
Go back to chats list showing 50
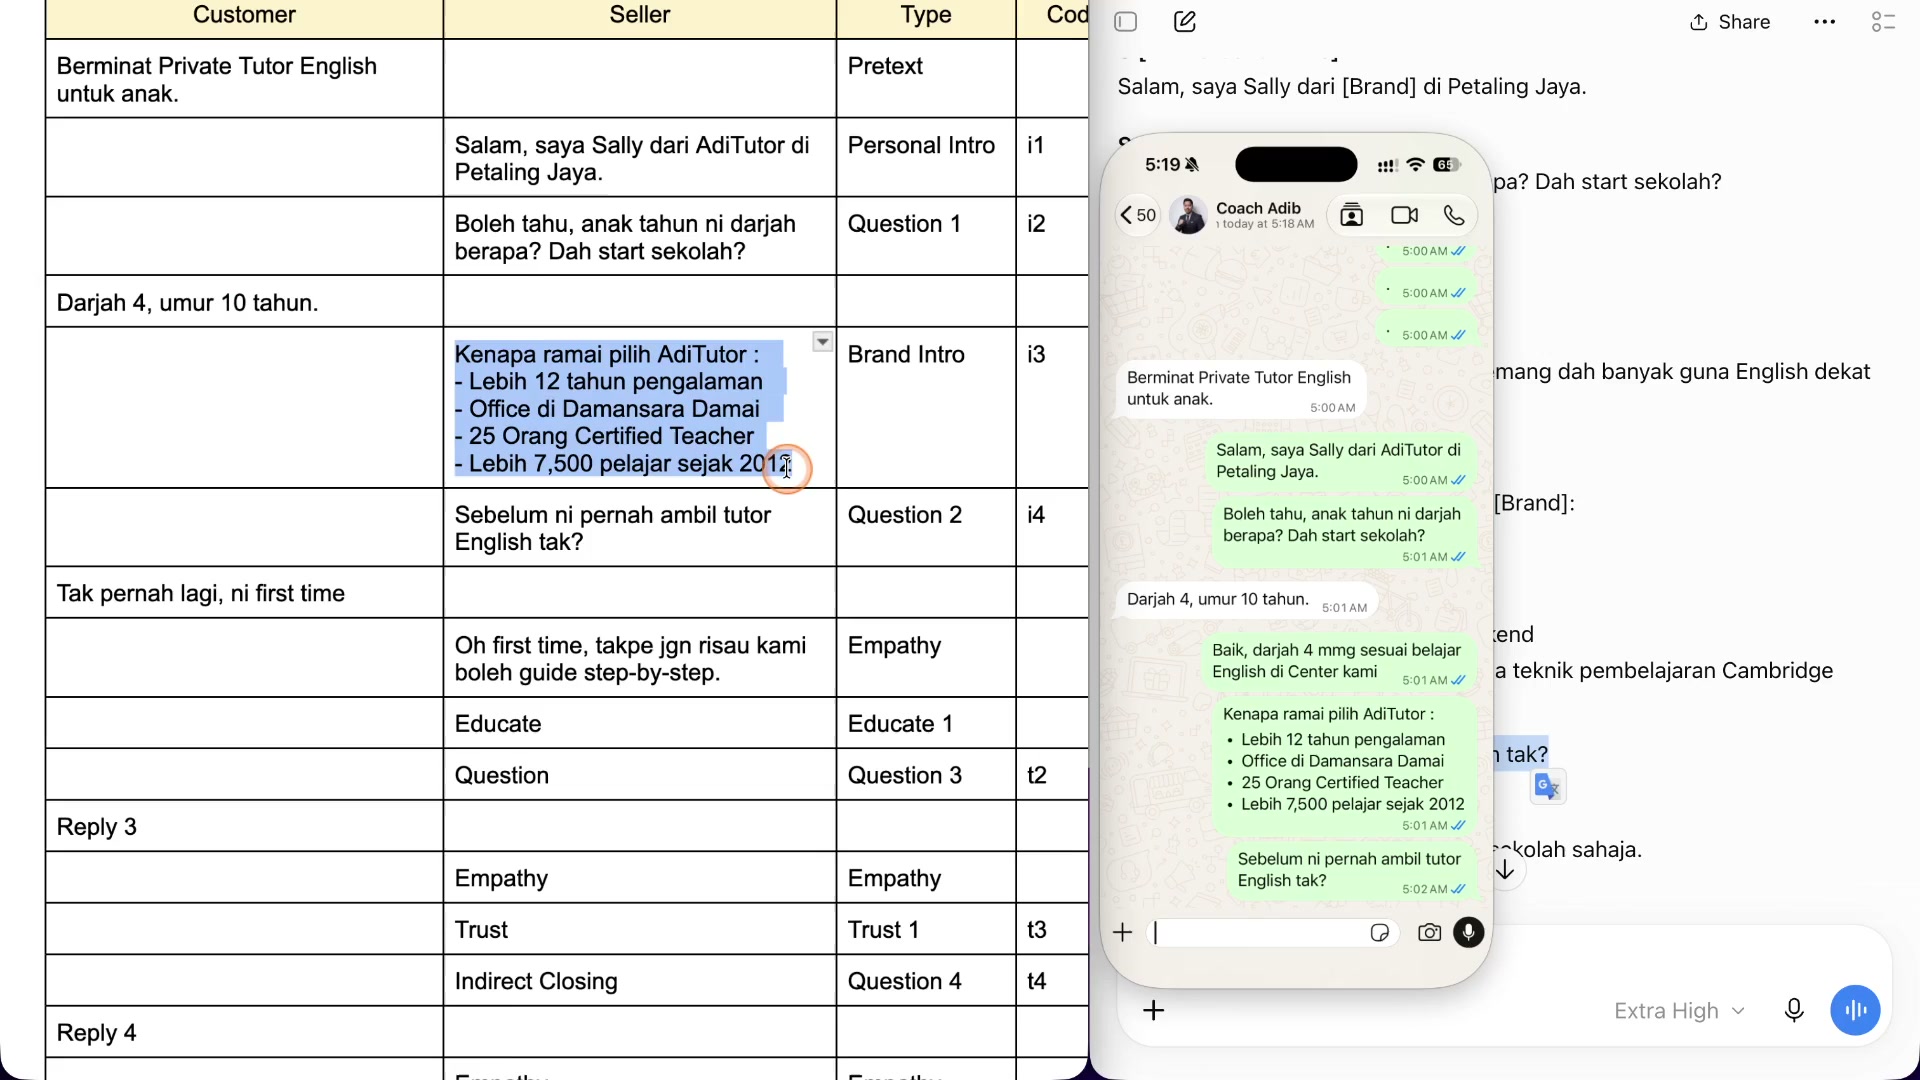click(1138, 215)
